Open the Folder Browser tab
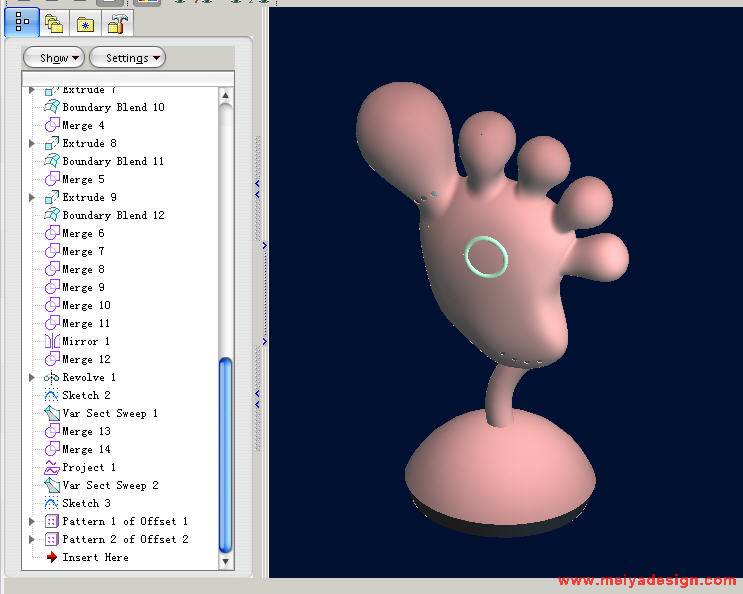Image resolution: width=743 pixels, height=594 pixels. pyautogui.click(x=54, y=24)
